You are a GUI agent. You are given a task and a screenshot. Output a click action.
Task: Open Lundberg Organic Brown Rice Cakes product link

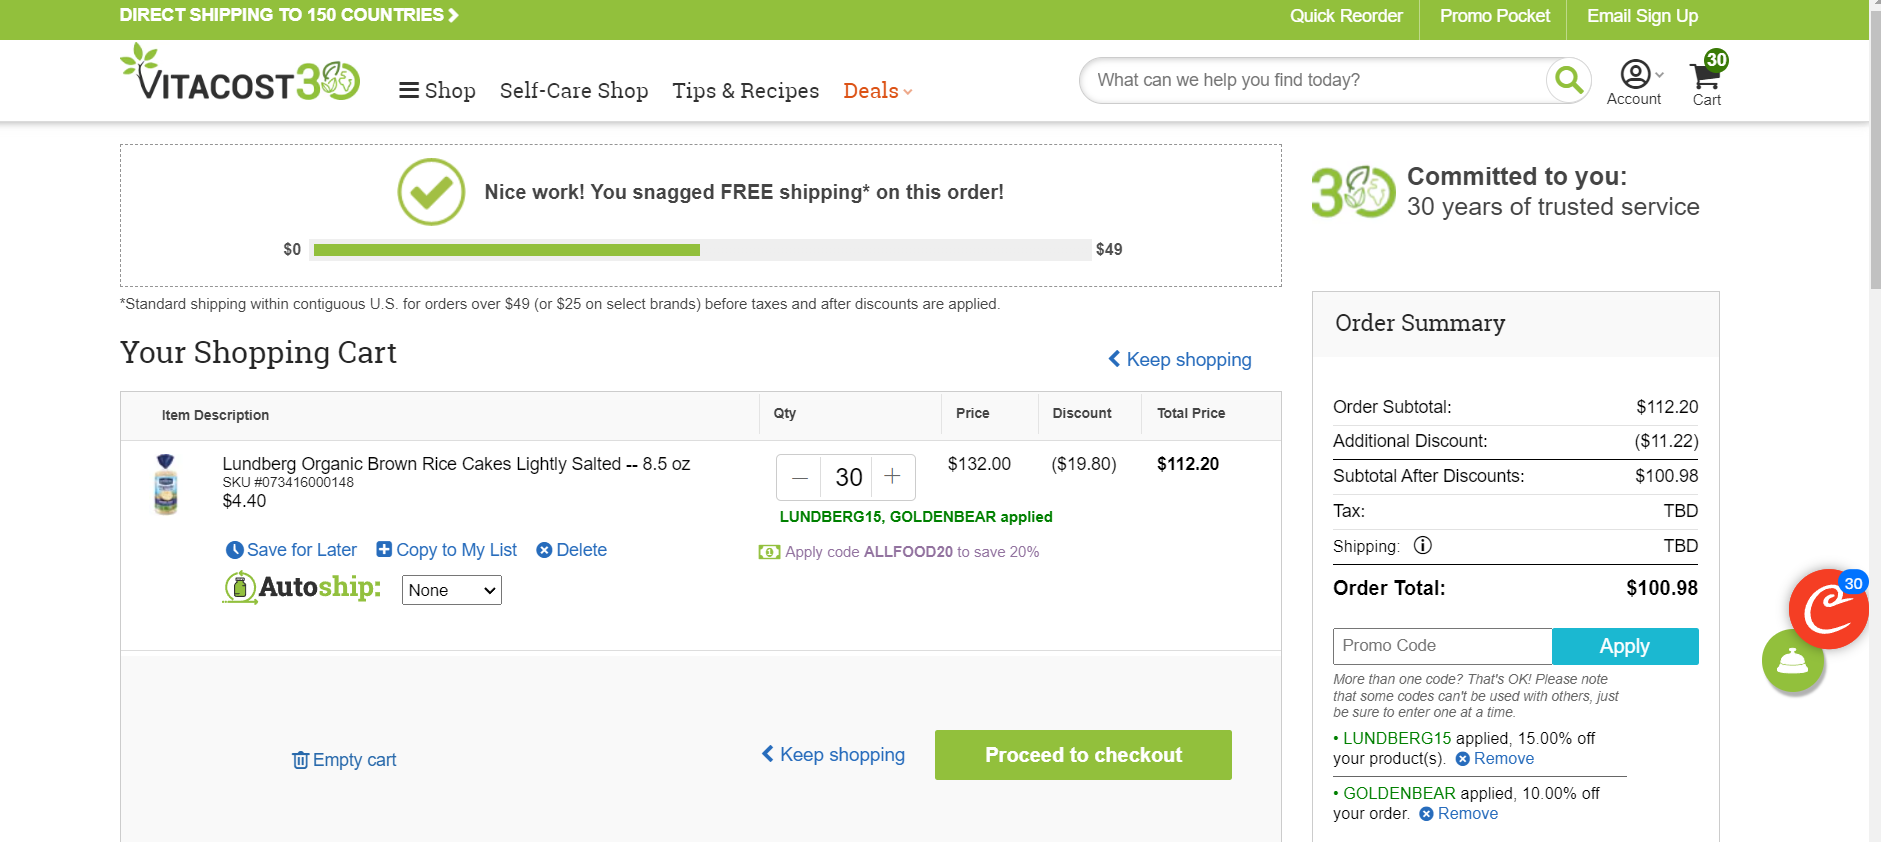coord(456,464)
